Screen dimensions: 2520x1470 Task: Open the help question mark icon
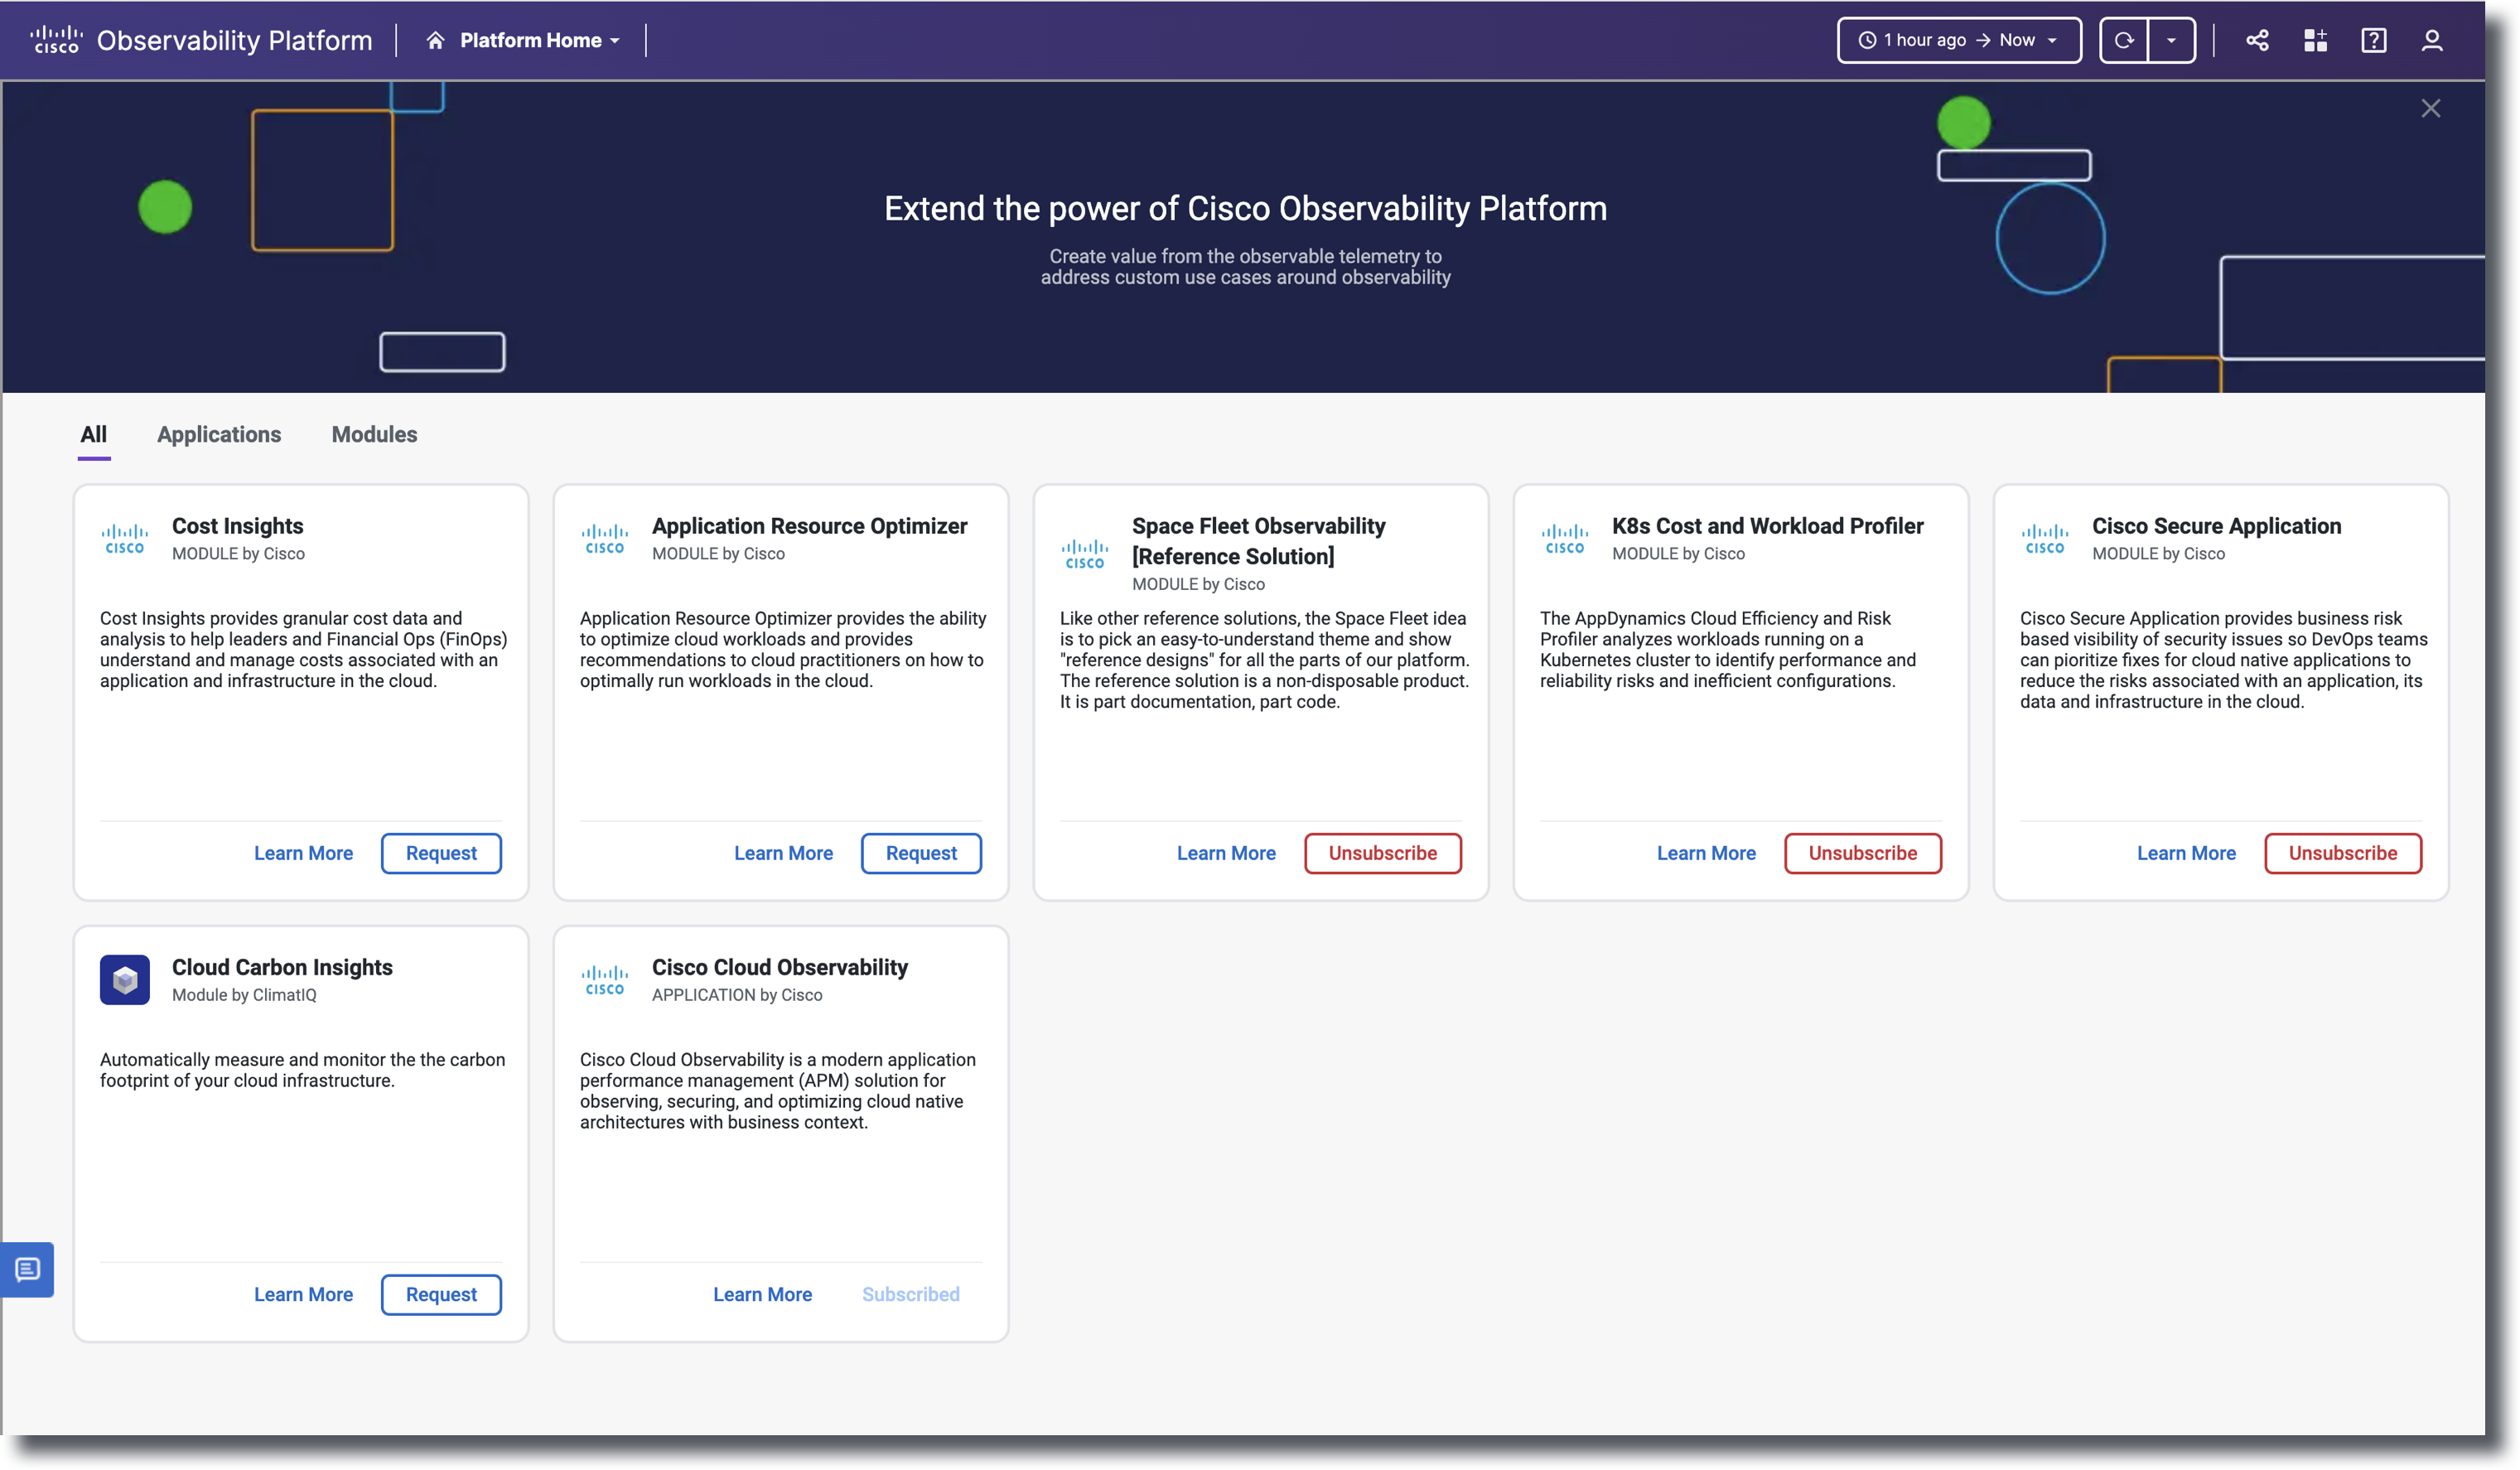coord(2373,40)
